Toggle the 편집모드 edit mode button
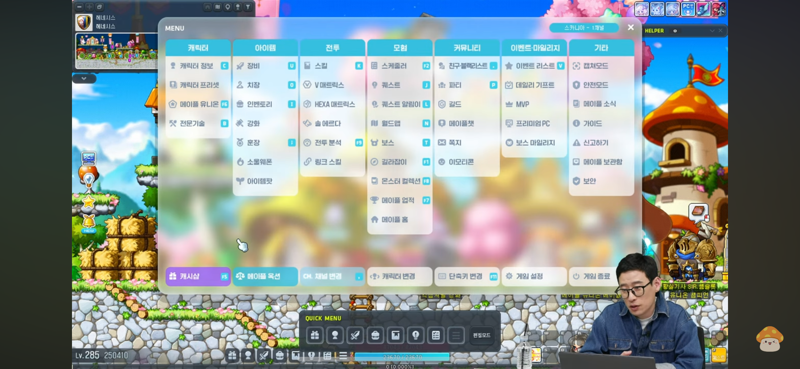The image size is (800, 369). tap(482, 335)
